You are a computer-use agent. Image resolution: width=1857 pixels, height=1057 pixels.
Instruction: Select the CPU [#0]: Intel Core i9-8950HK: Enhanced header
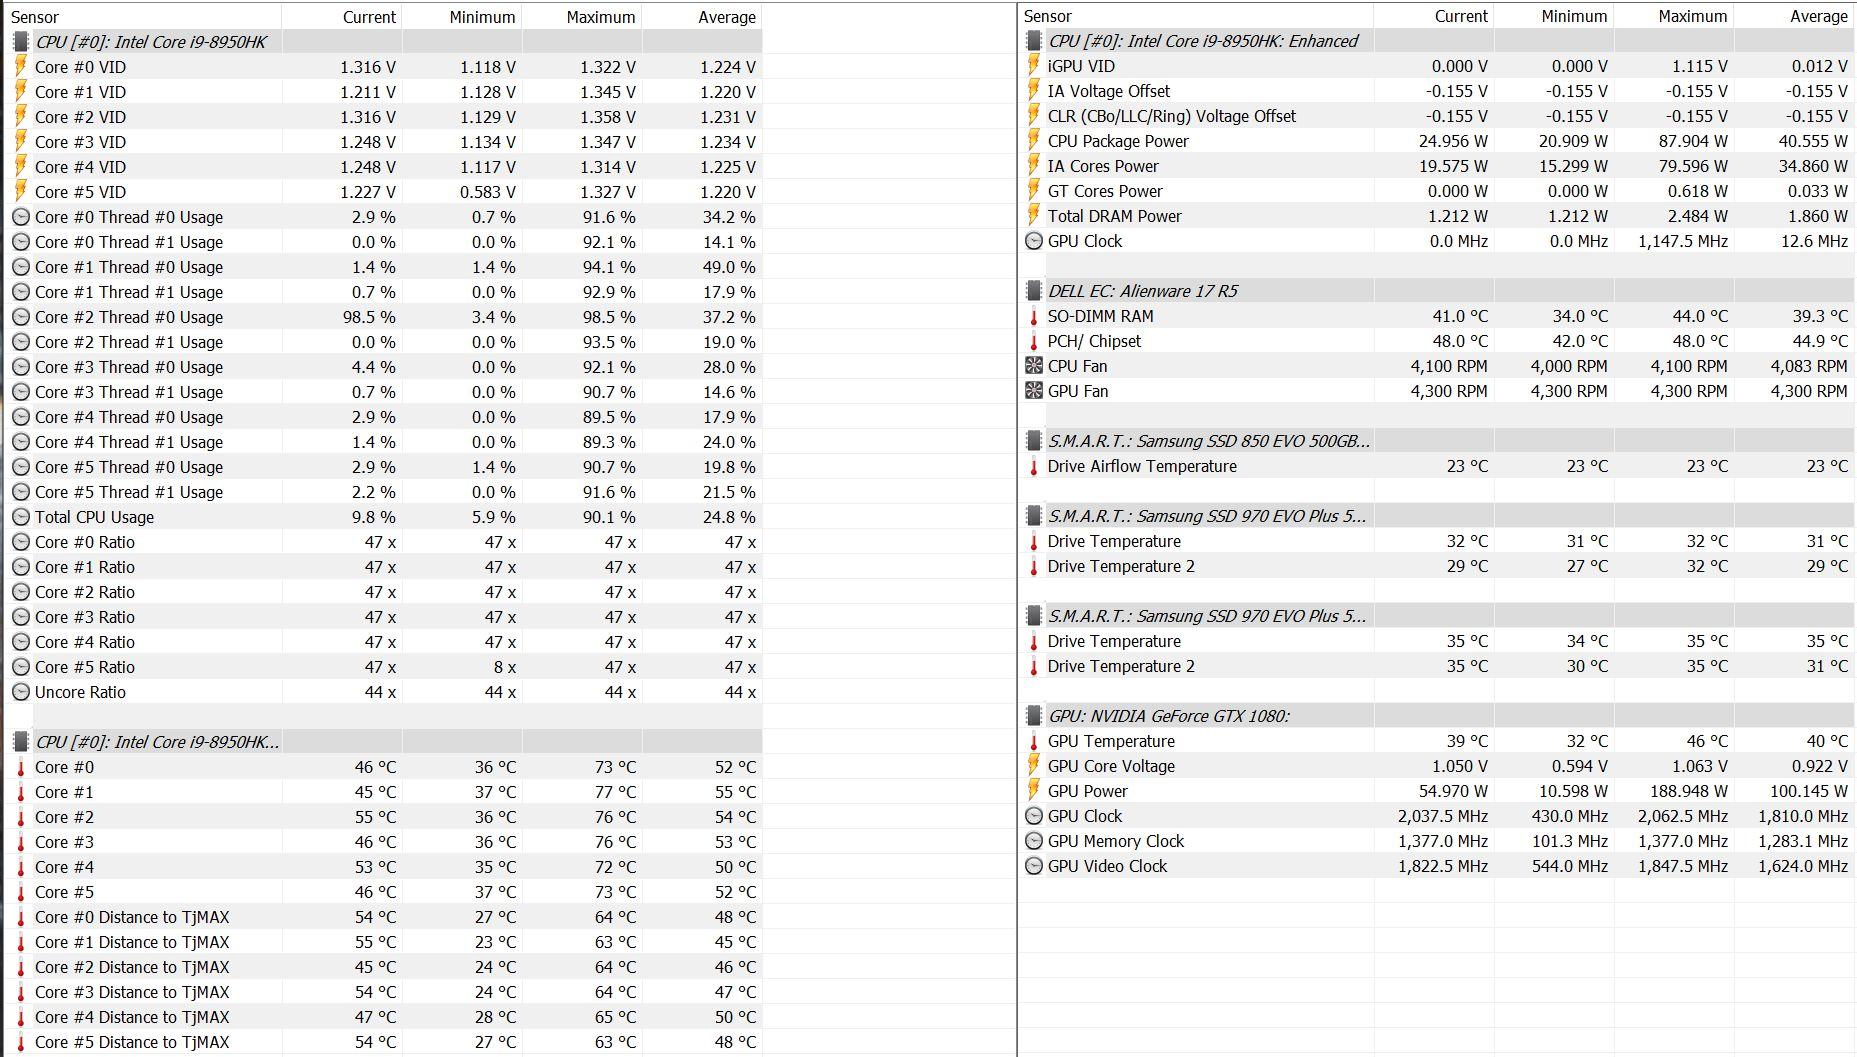click(1438, 41)
